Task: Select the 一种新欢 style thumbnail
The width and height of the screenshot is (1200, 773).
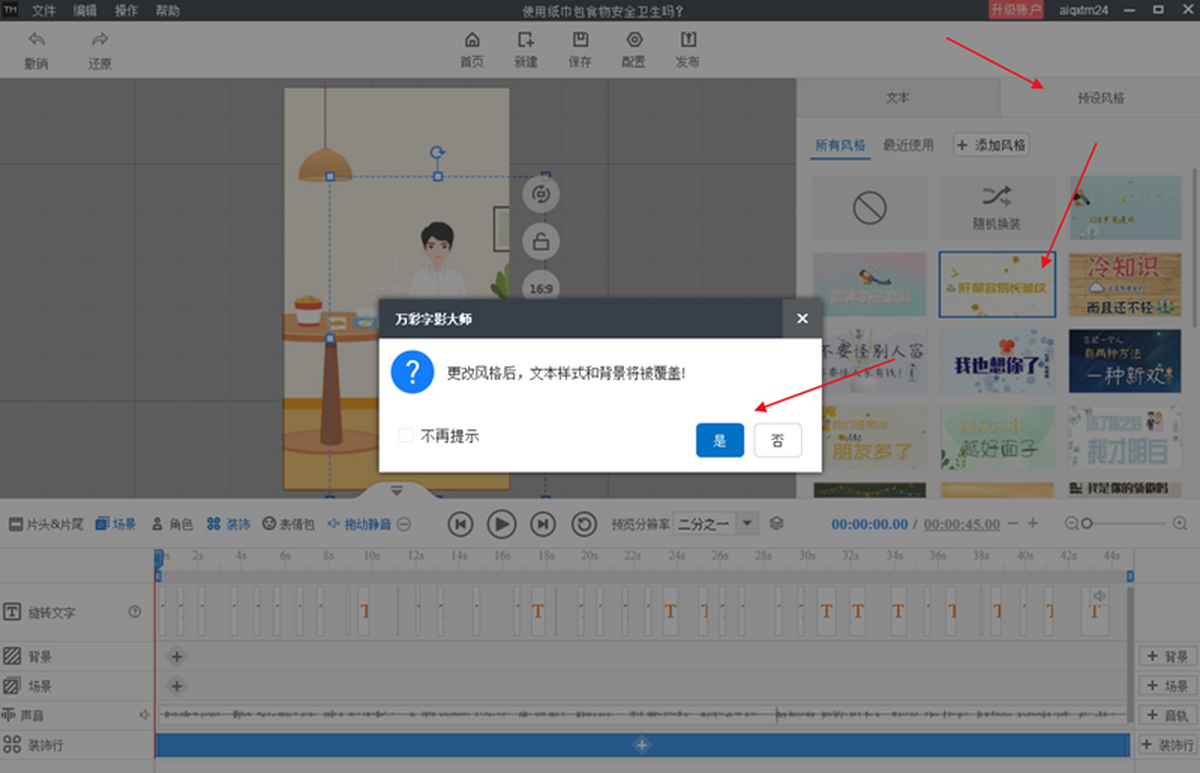Action: click(x=1126, y=361)
